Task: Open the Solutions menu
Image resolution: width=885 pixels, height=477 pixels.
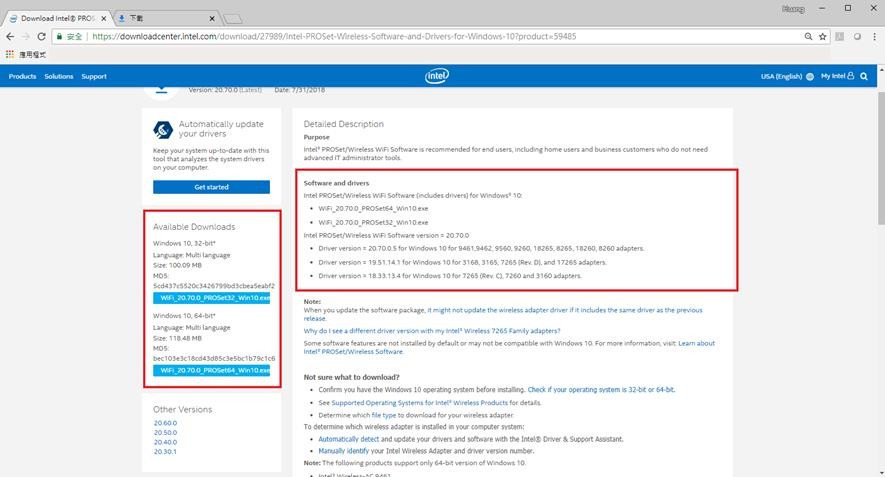Action: [x=58, y=76]
